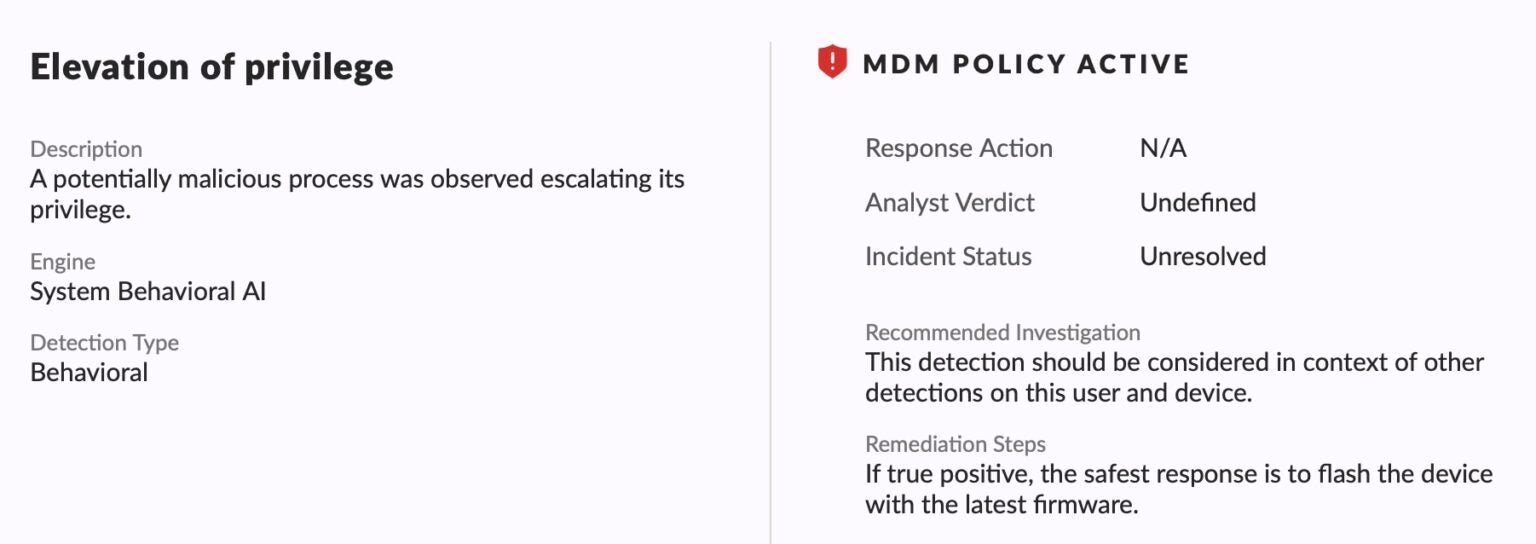This screenshot has width=1536, height=544.
Task: Click the Response Action label
Action: coord(958,149)
